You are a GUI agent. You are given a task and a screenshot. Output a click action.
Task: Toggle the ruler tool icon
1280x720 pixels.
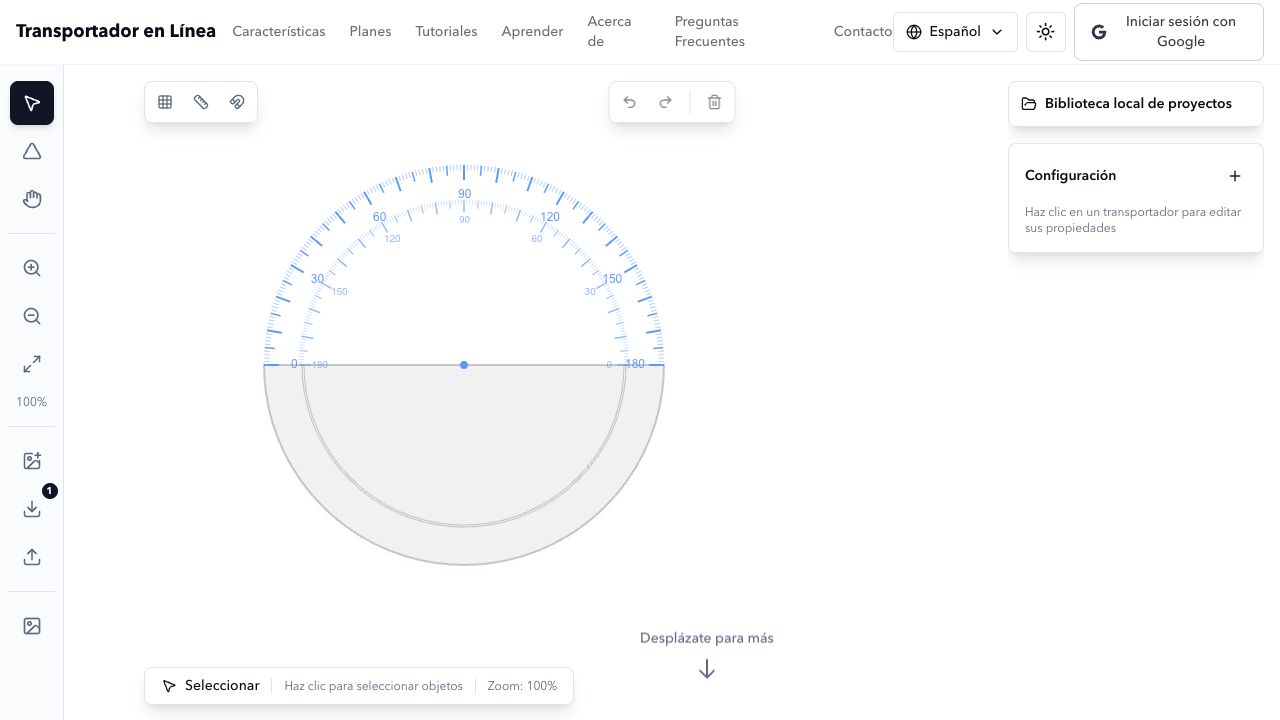pyautogui.click(x=201, y=102)
